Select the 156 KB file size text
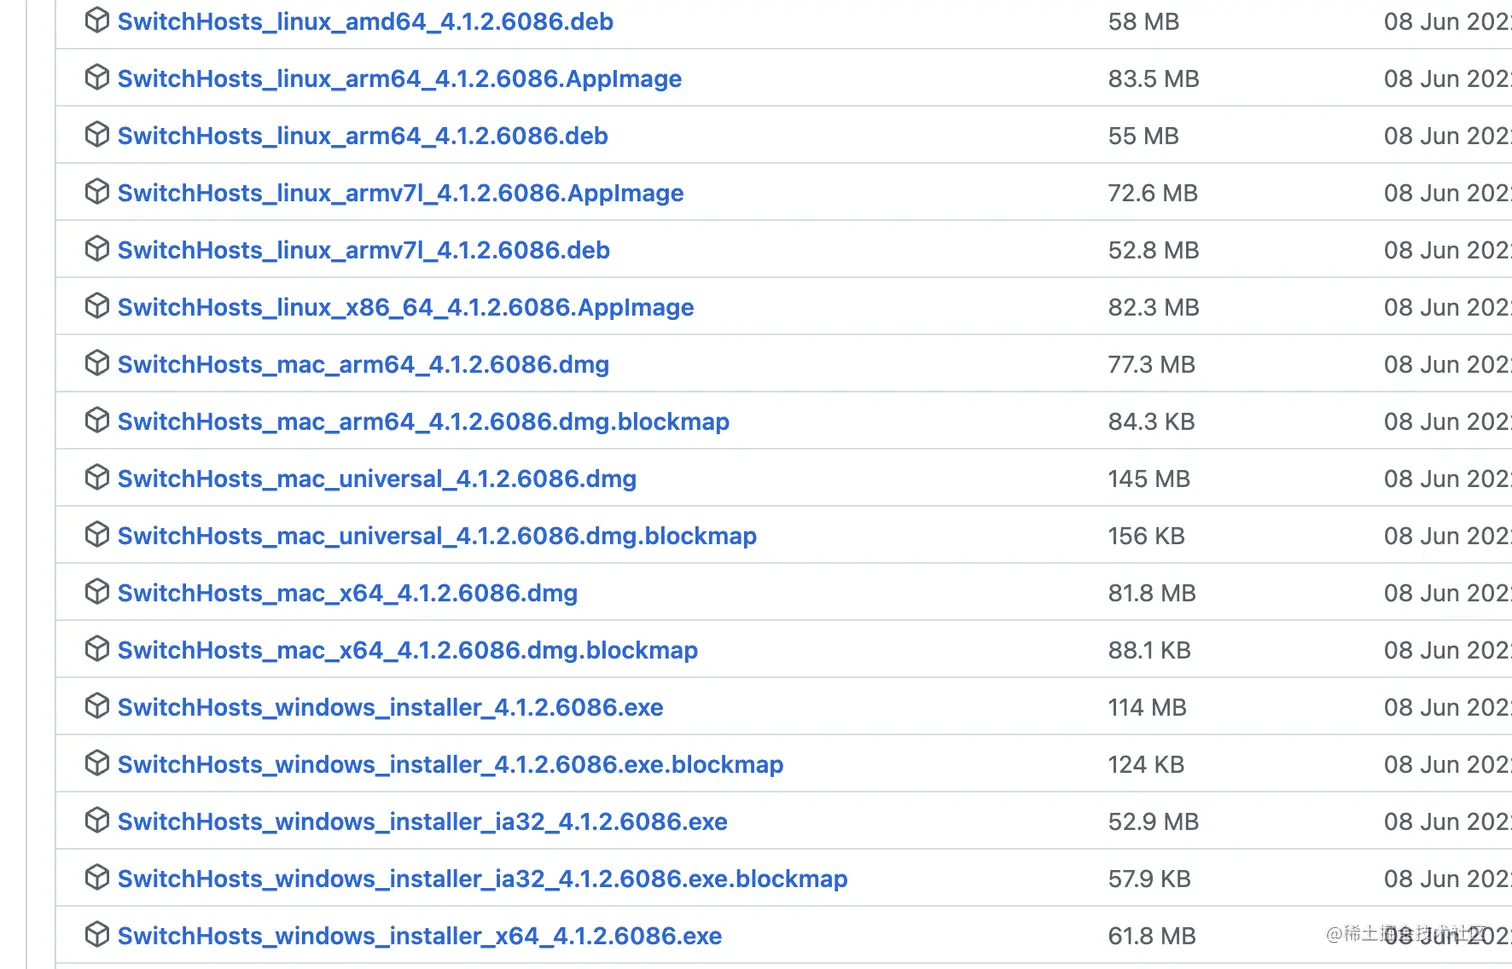This screenshot has width=1512, height=969. tap(1146, 535)
